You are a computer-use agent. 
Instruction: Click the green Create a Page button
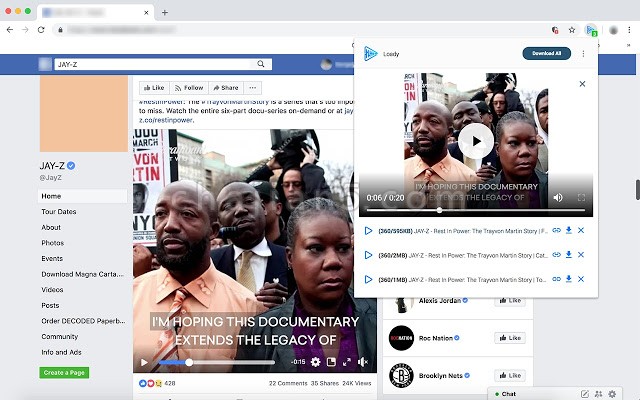64,373
